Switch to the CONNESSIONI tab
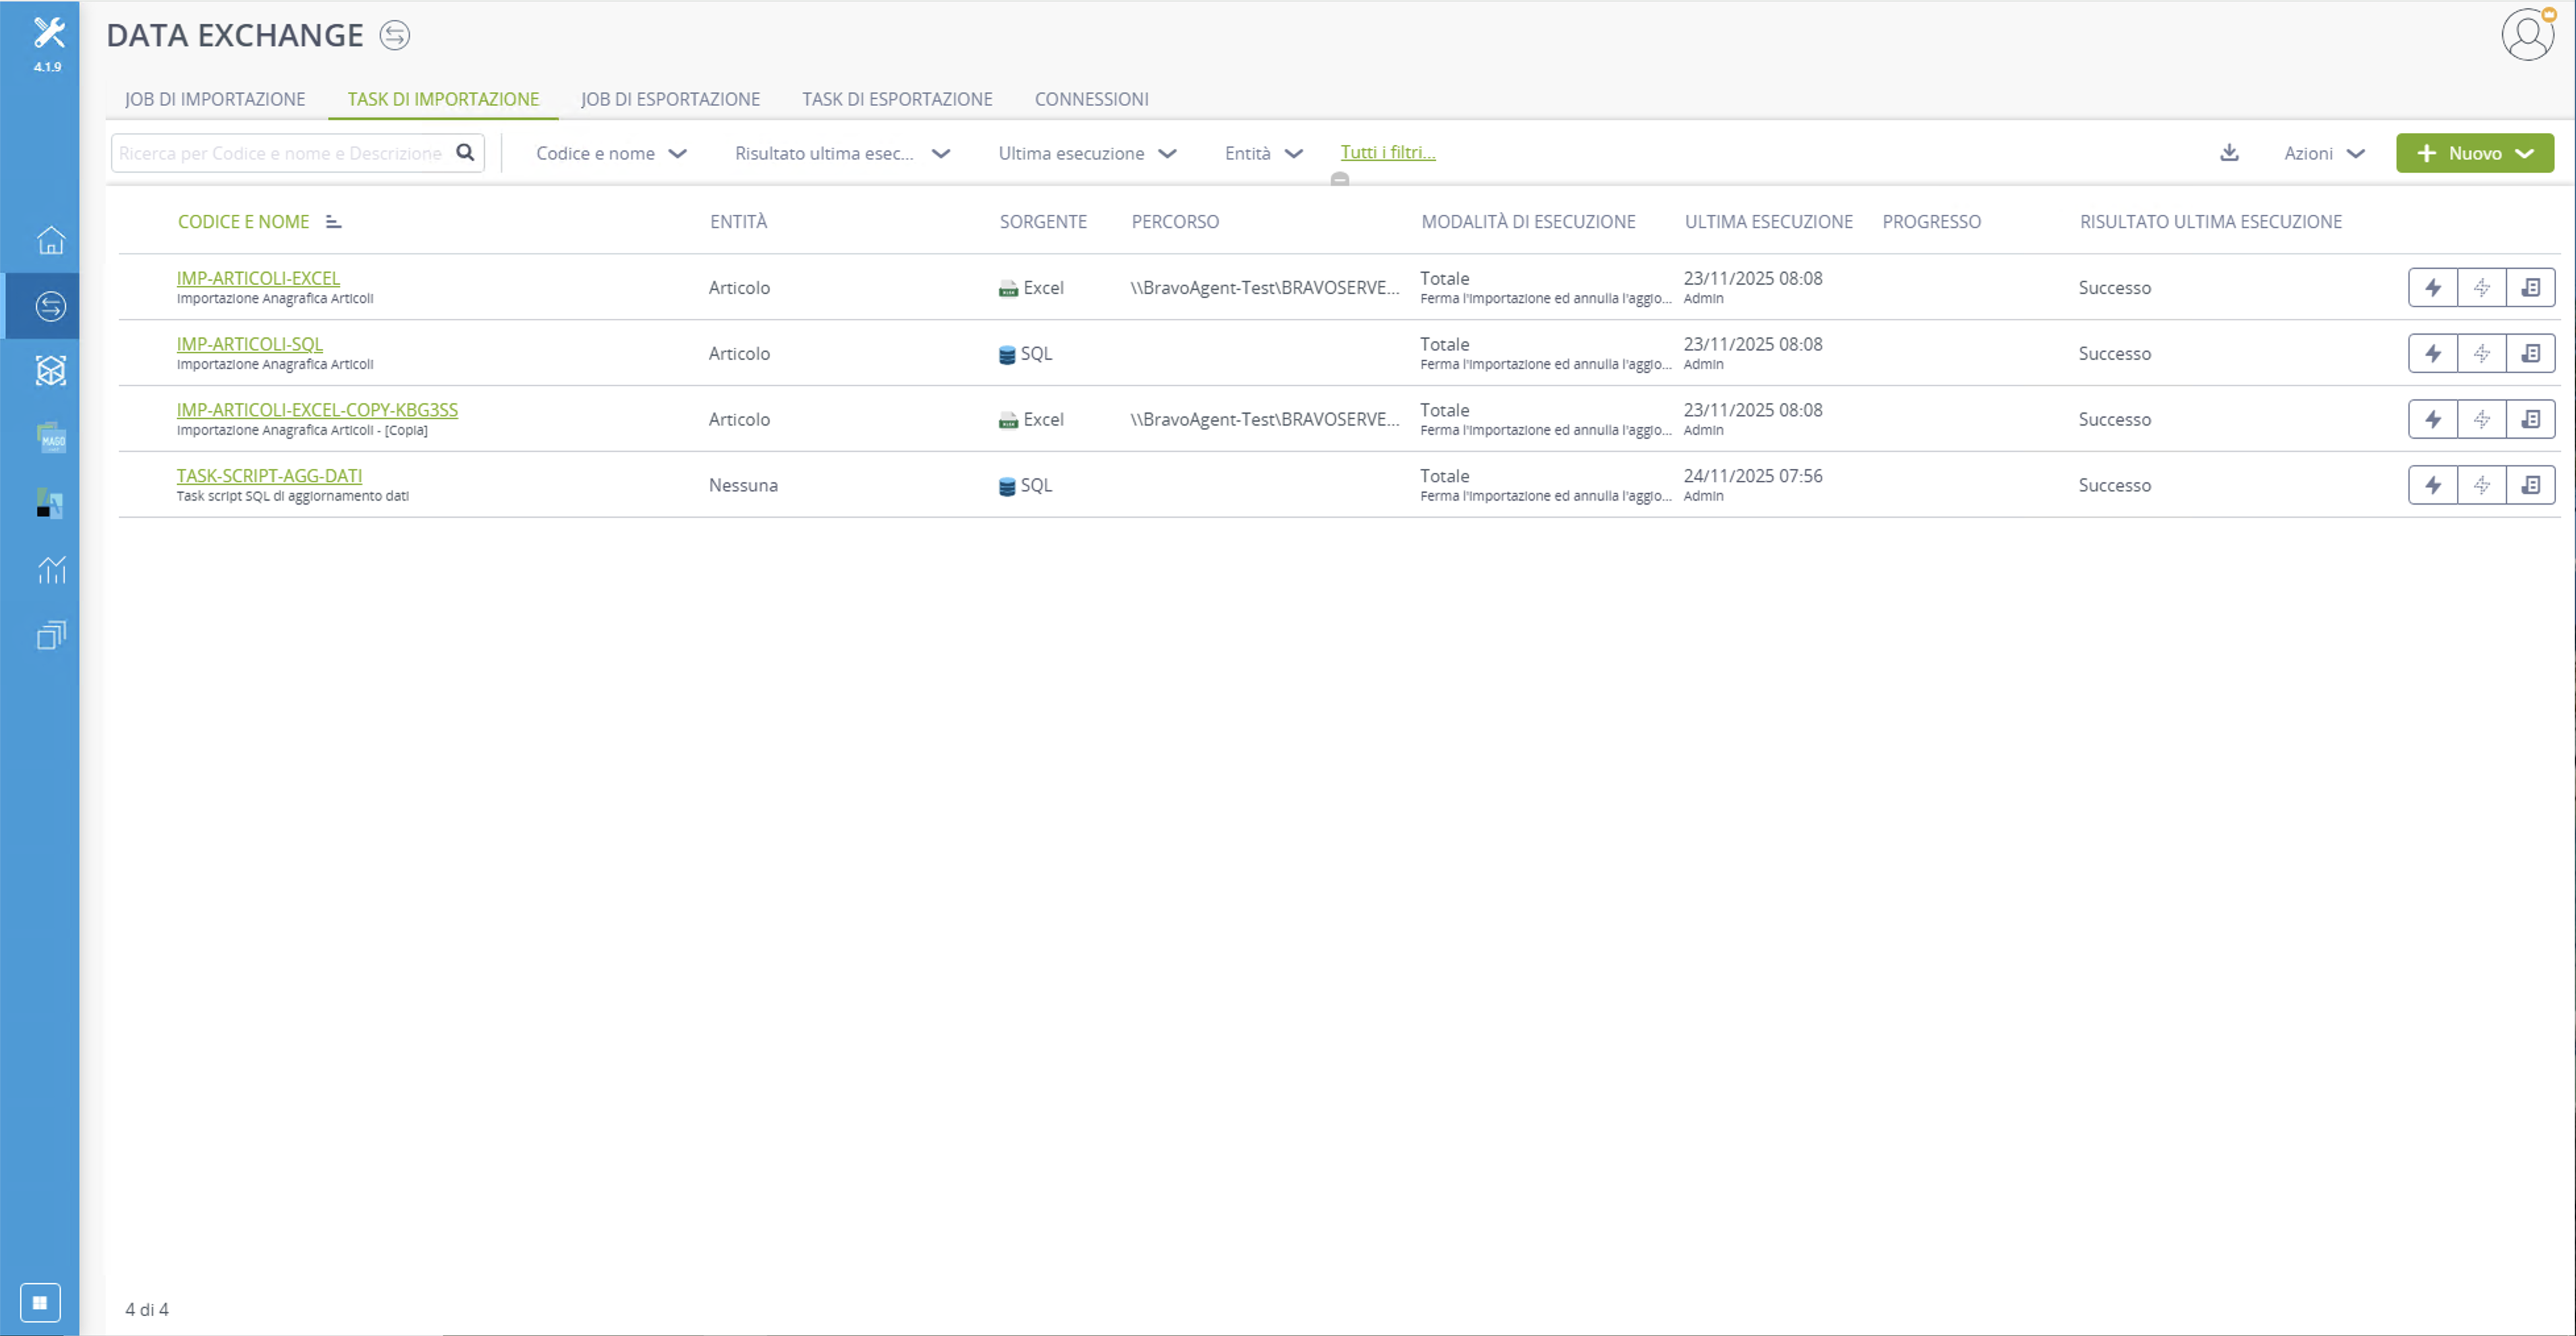This screenshot has width=2576, height=1336. 1091,99
